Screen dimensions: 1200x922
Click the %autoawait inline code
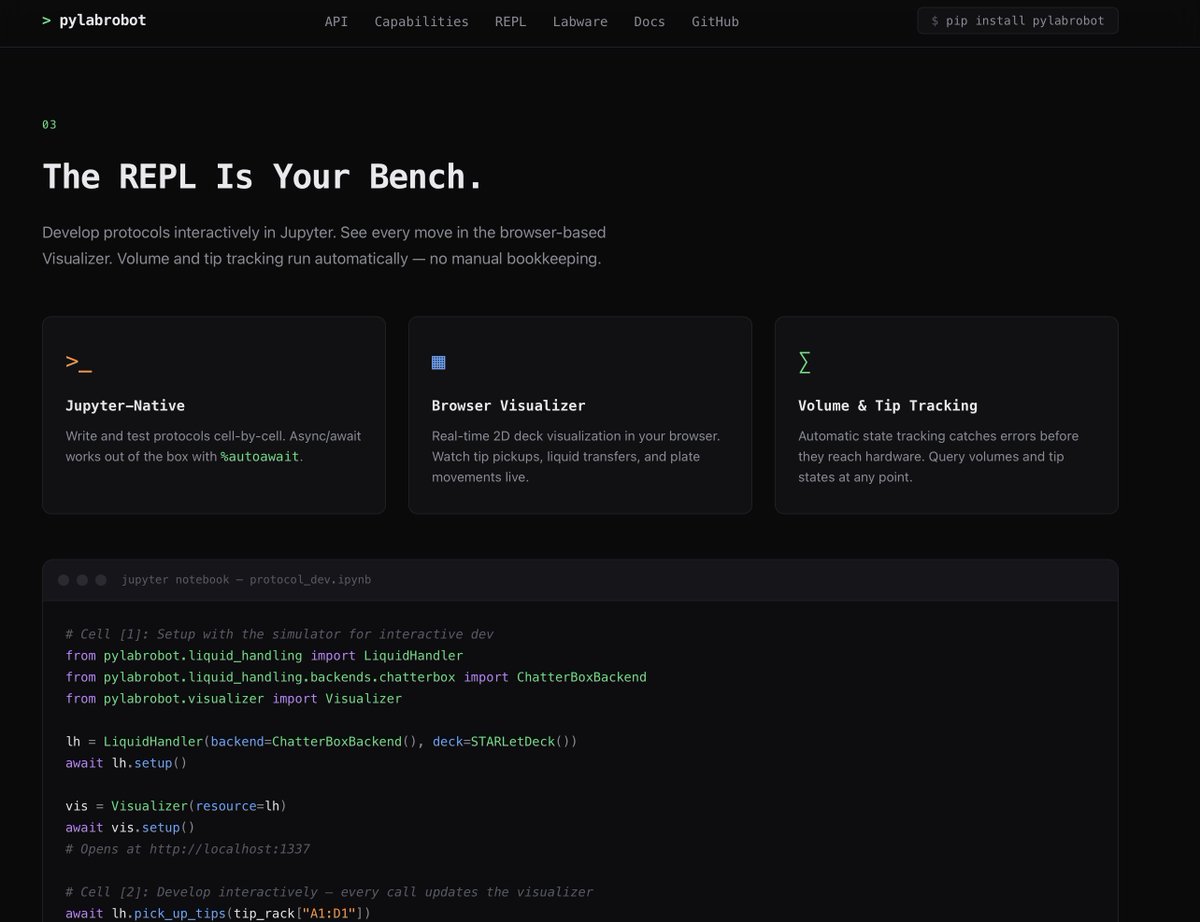click(259, 457)
